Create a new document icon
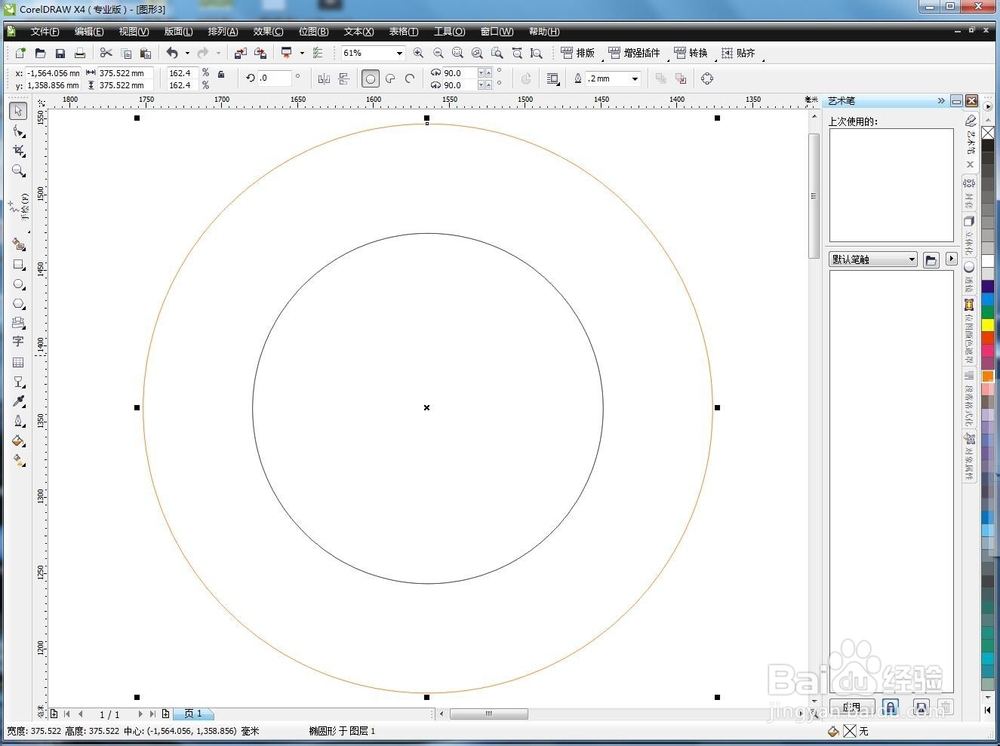The height and width of the screenshot is (746, 1000). click(x=20, y=53)
